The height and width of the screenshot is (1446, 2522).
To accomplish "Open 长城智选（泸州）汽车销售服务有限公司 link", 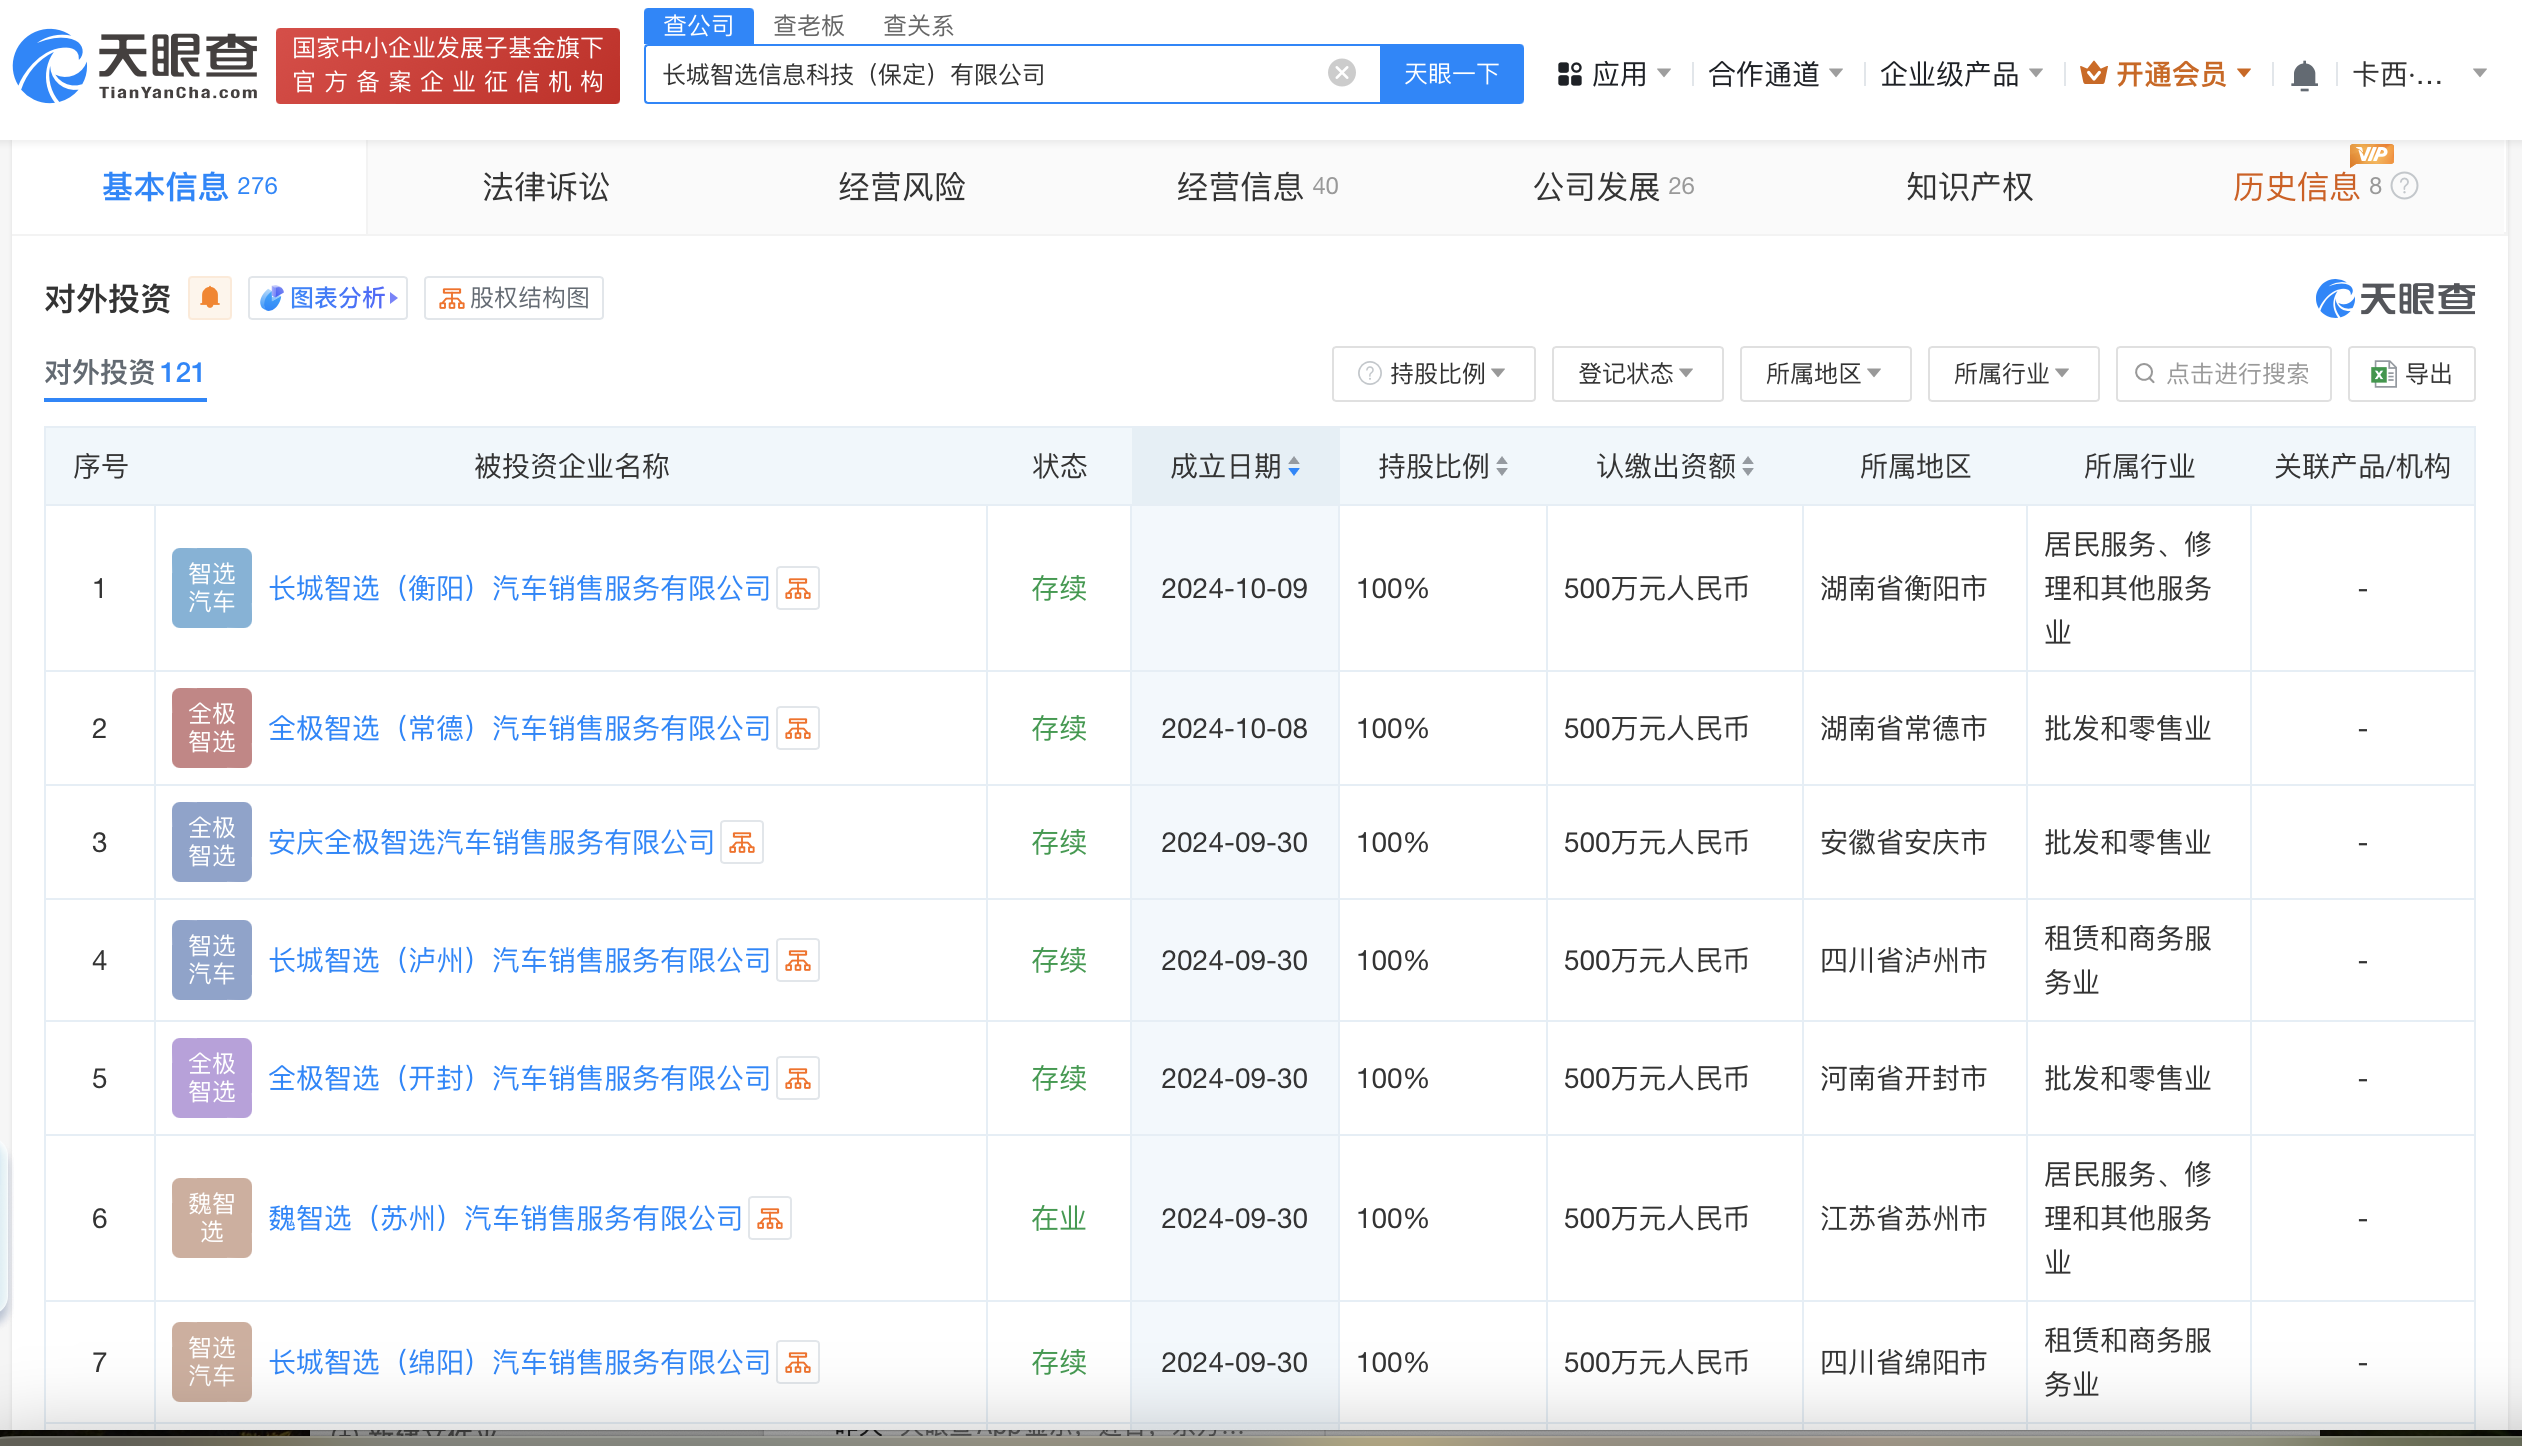I will (x=519, y=960).
